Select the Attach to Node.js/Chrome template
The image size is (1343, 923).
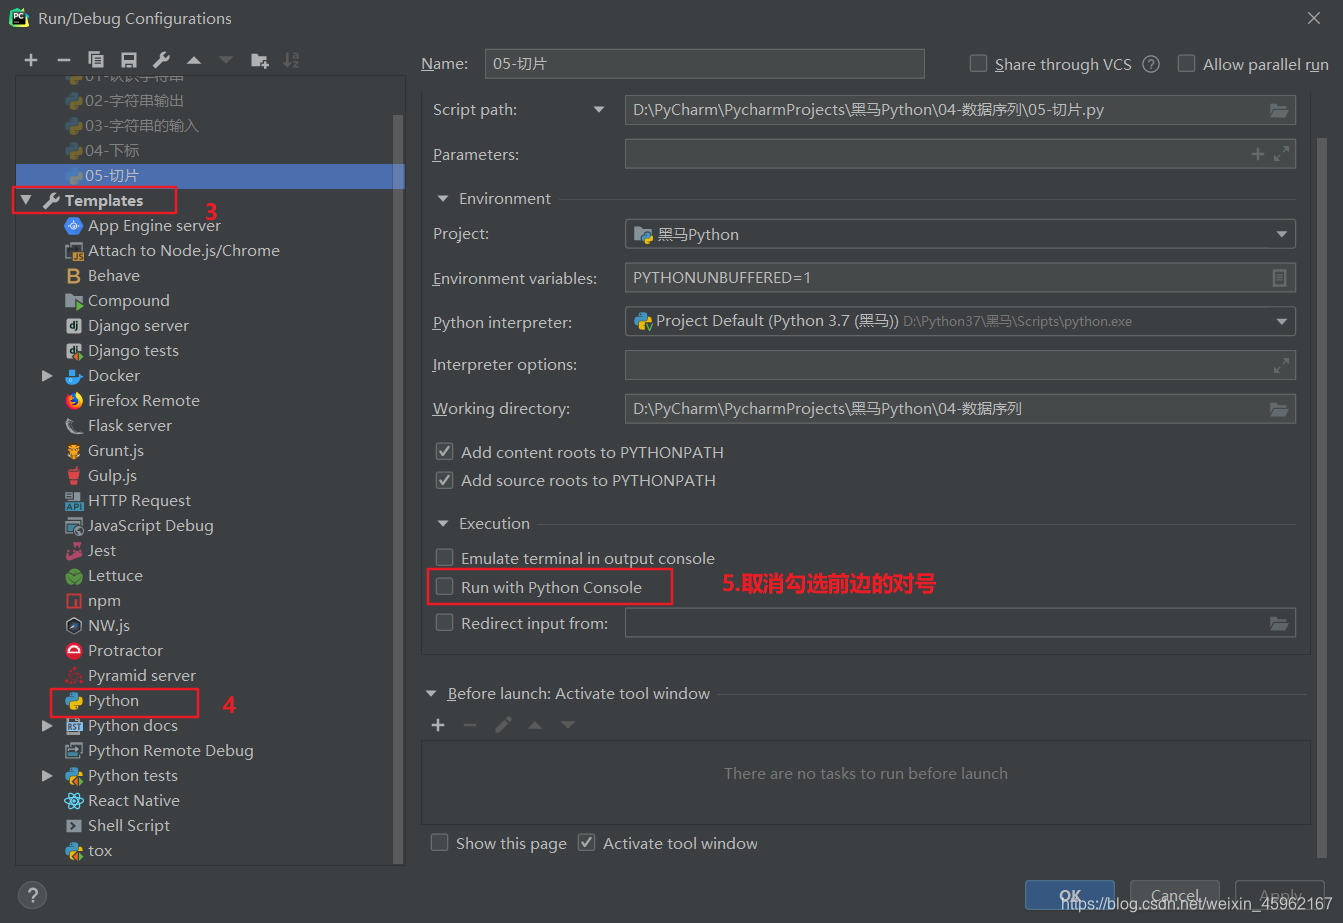coord(183,251)
